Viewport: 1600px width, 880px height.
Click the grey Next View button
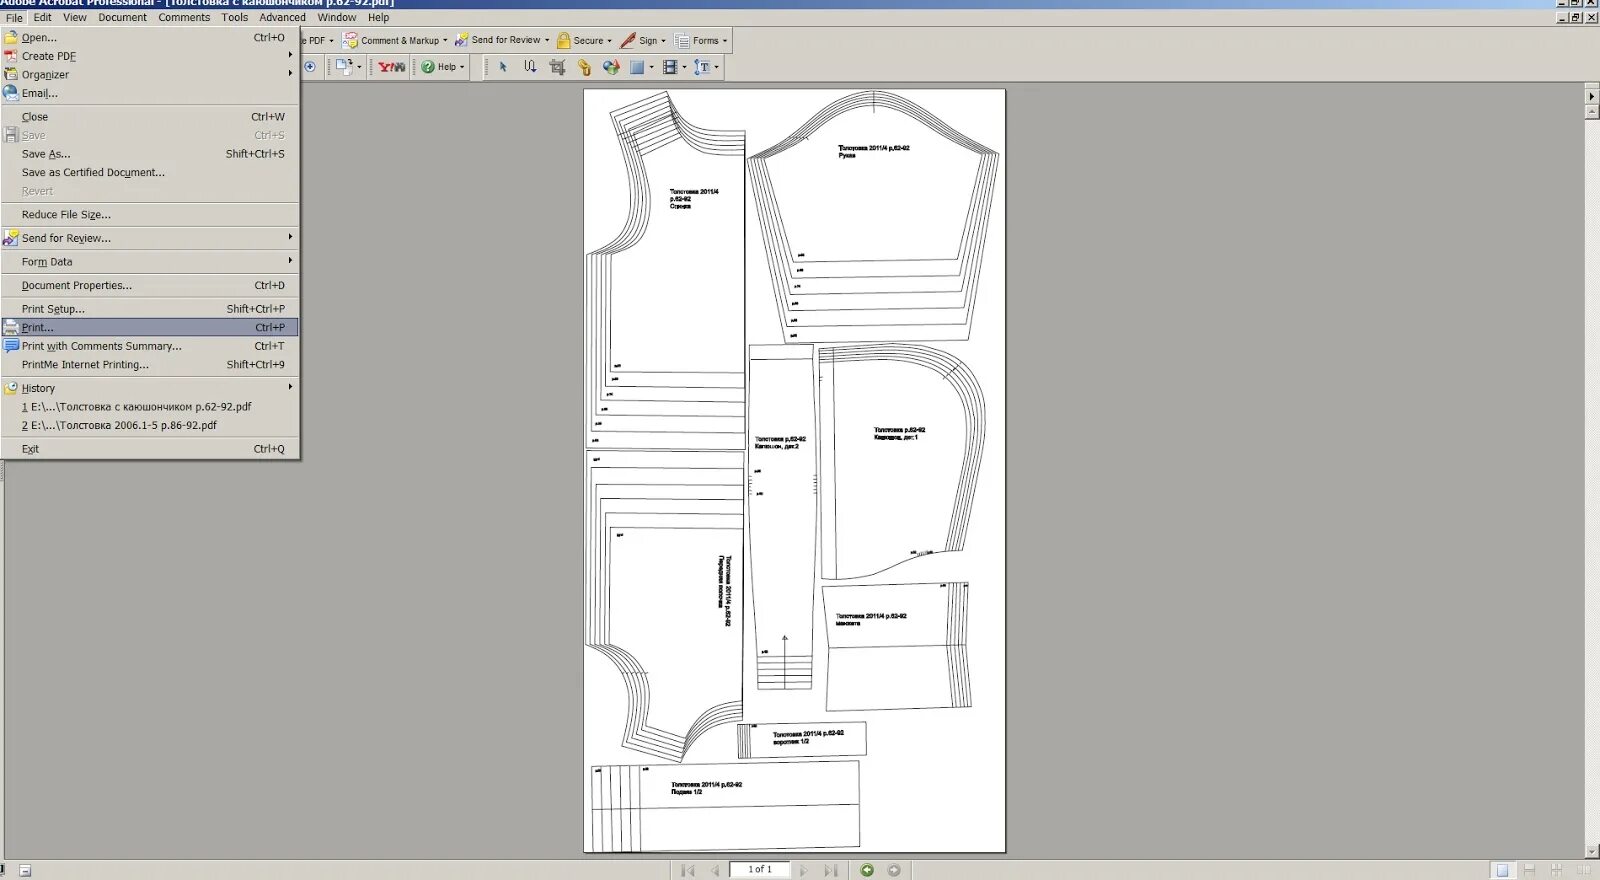pos(894,870)
